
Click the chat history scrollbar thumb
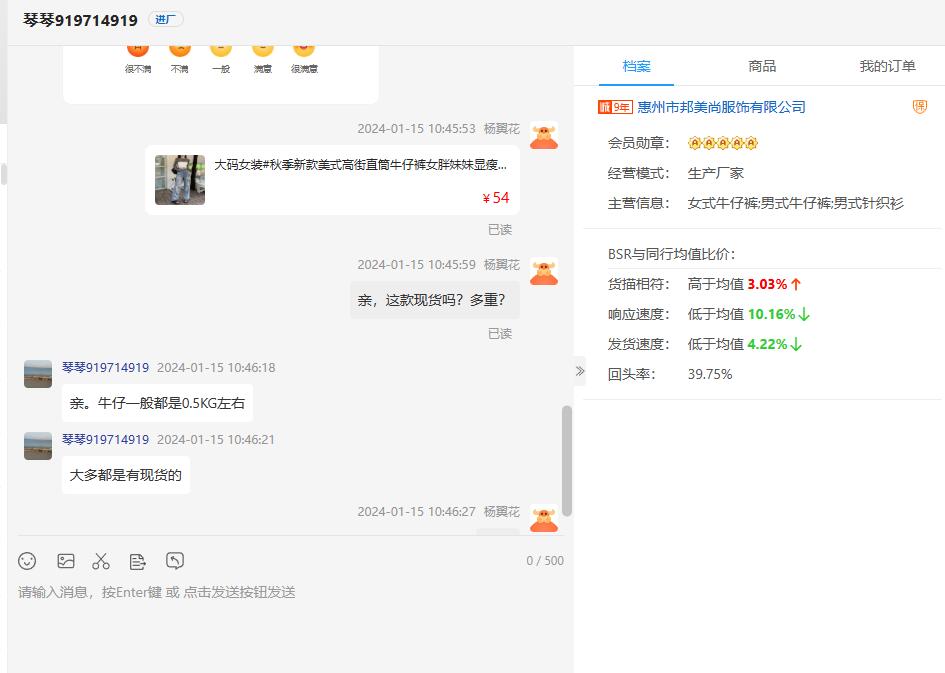567,460
